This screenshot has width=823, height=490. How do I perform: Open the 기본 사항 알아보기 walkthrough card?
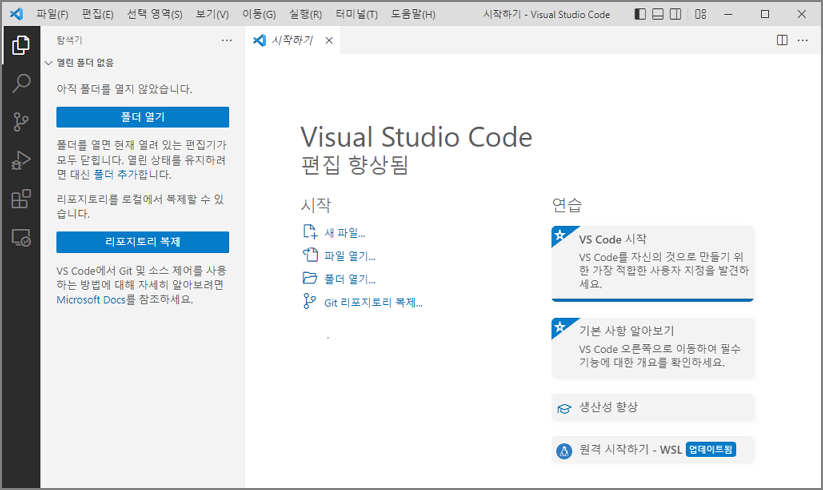click(653, 348)
